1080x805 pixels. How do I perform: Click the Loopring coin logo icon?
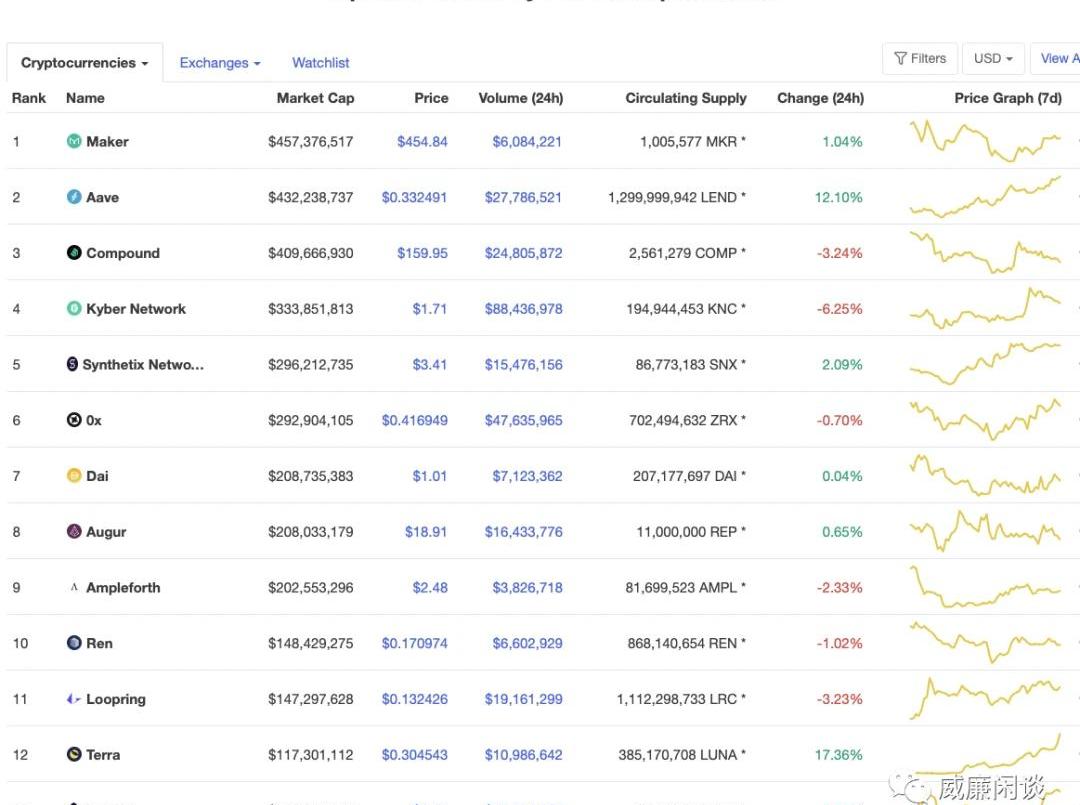coord(74,699)
